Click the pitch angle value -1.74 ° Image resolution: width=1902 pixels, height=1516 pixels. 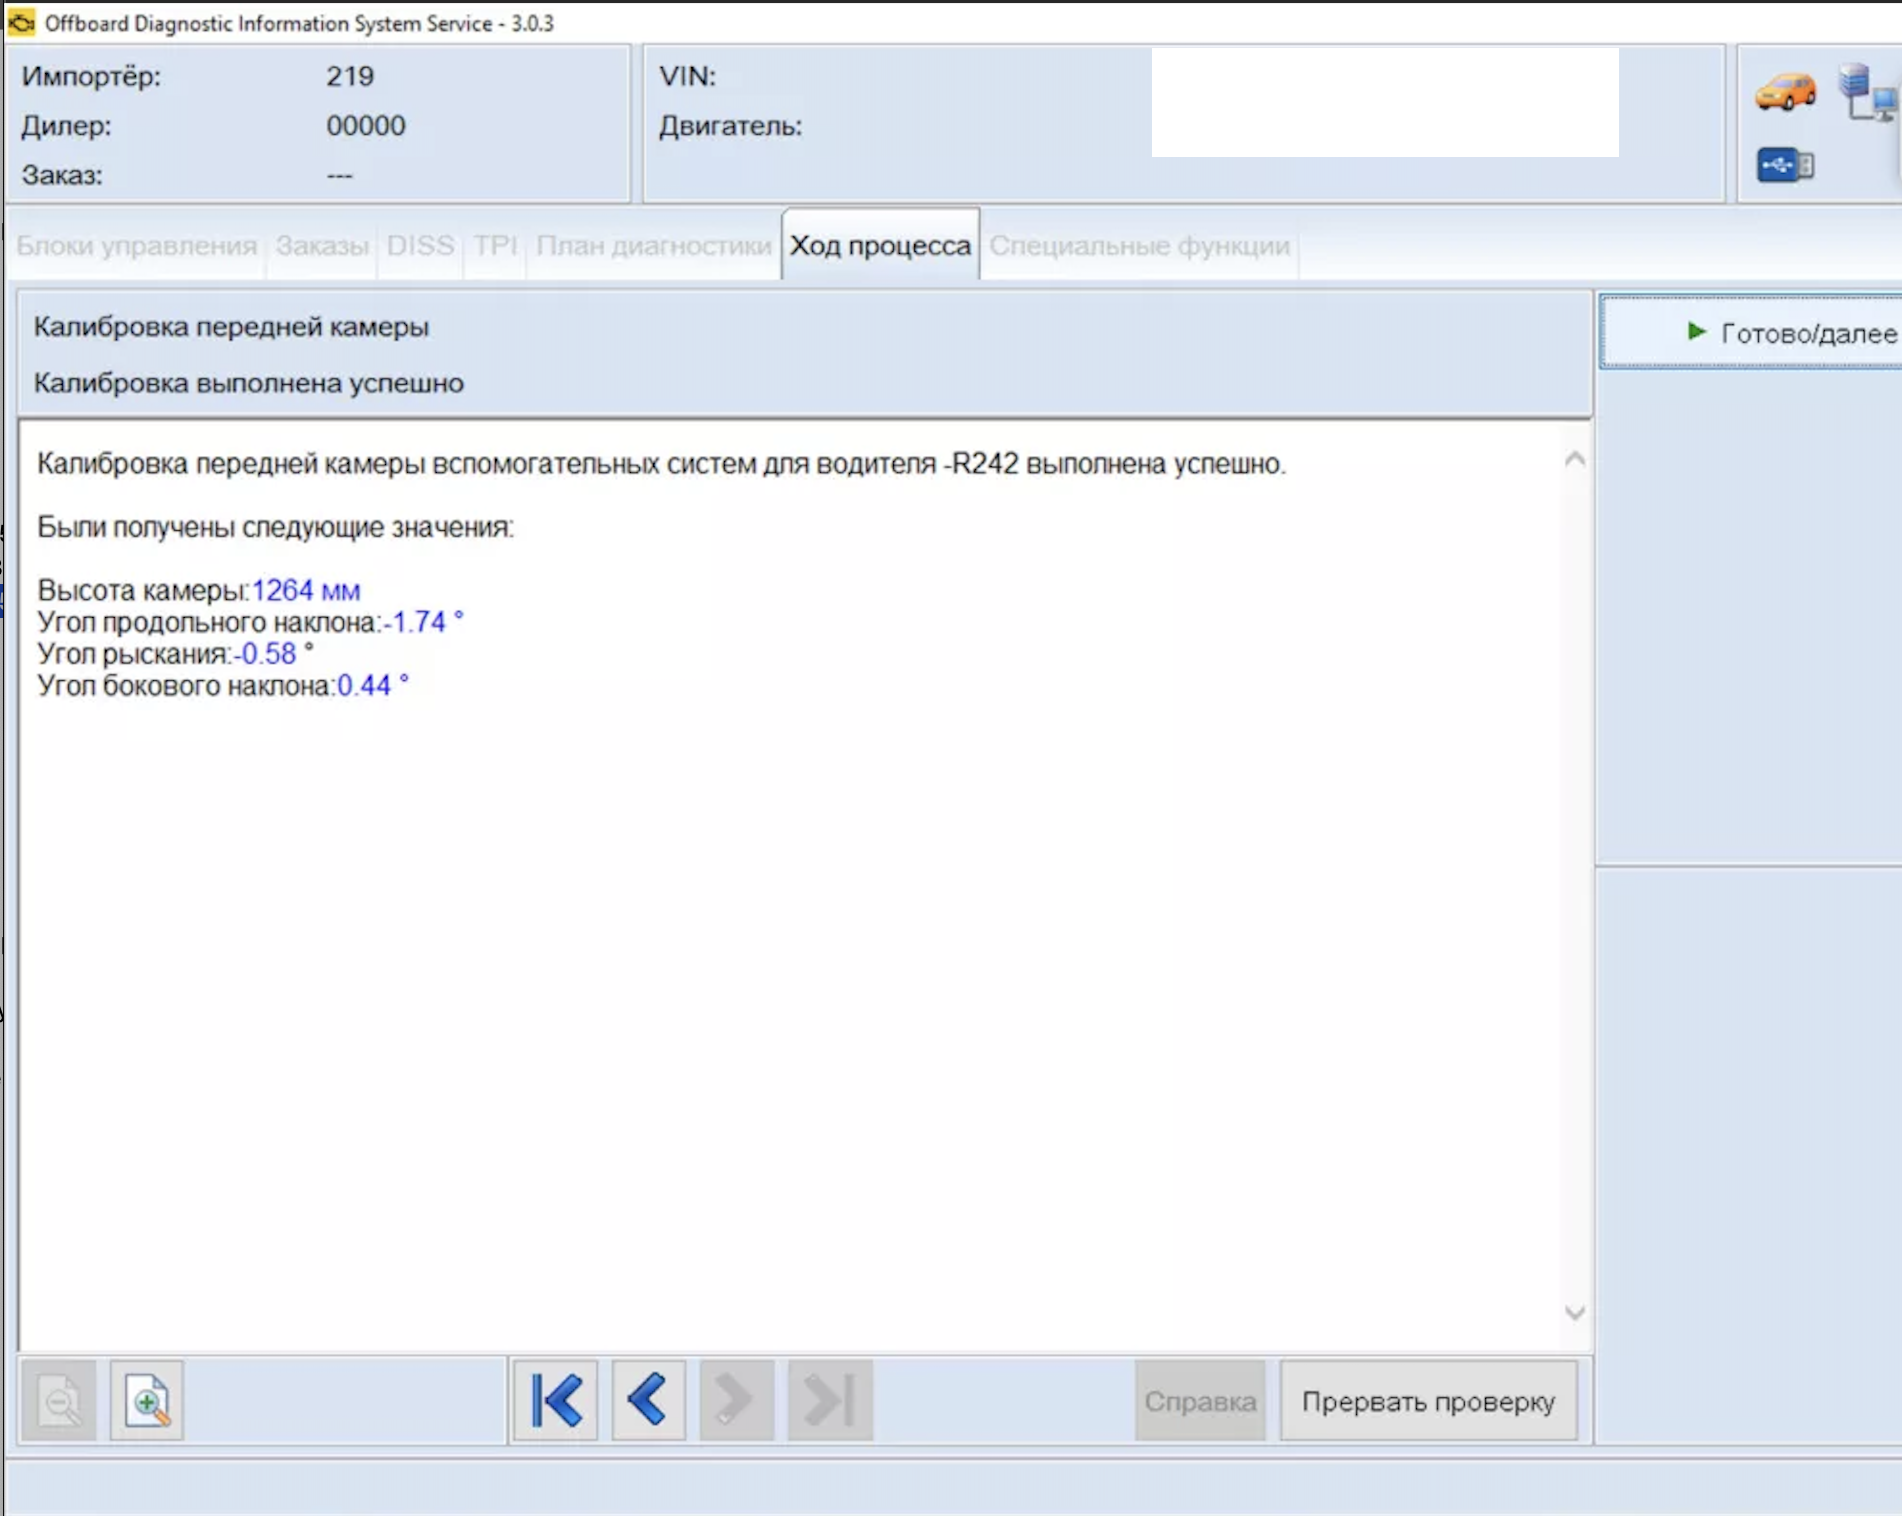[x=423, y=622]
